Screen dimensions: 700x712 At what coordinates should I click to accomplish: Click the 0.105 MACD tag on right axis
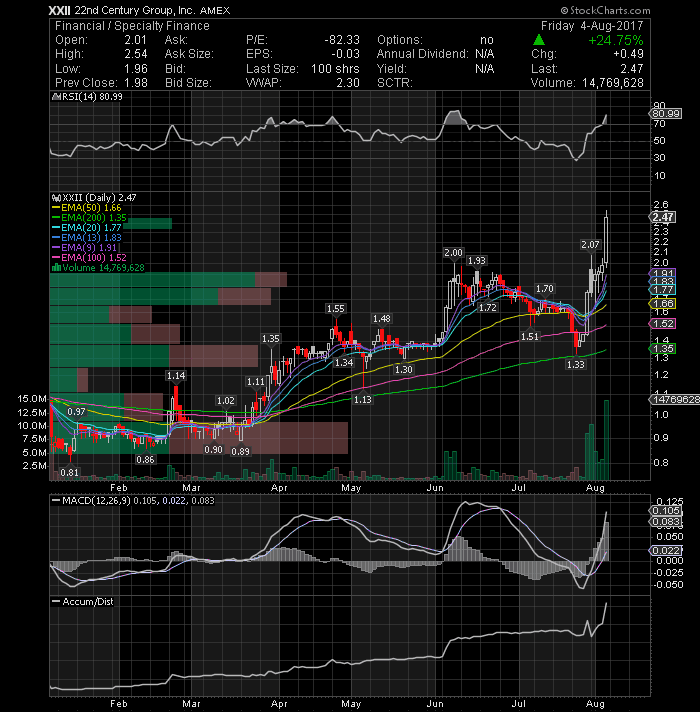click(666, 511)
